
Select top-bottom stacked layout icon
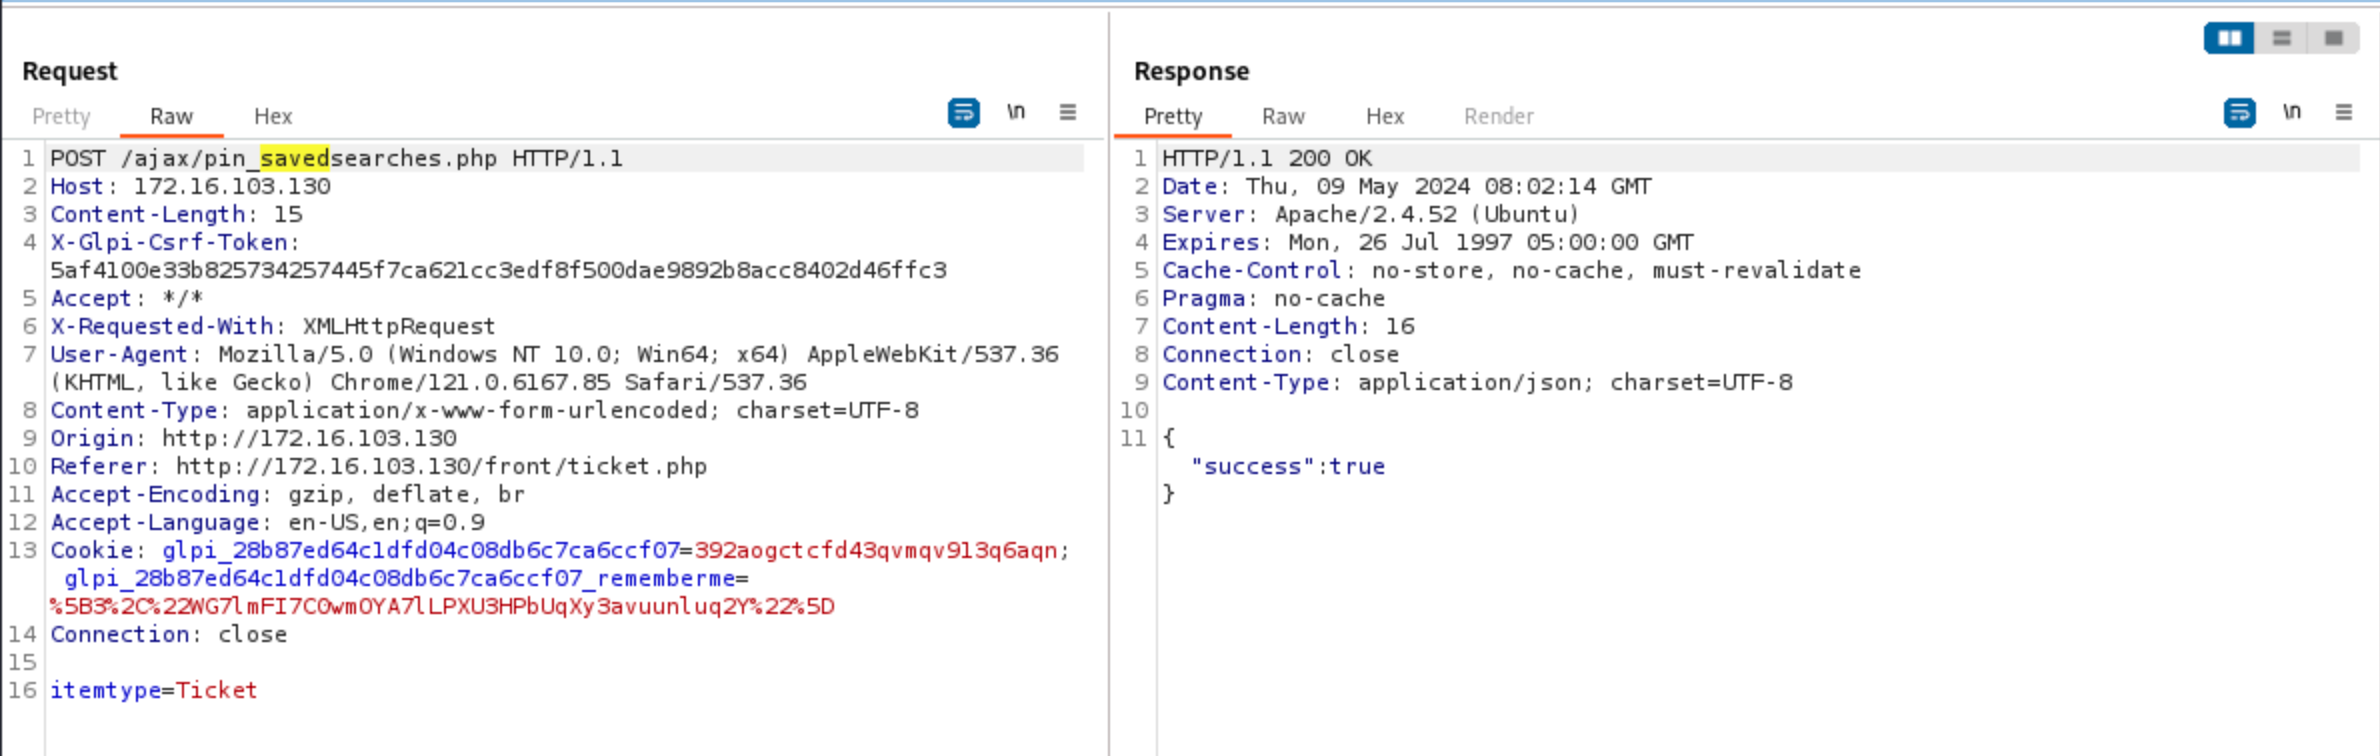click(2281, 38)
